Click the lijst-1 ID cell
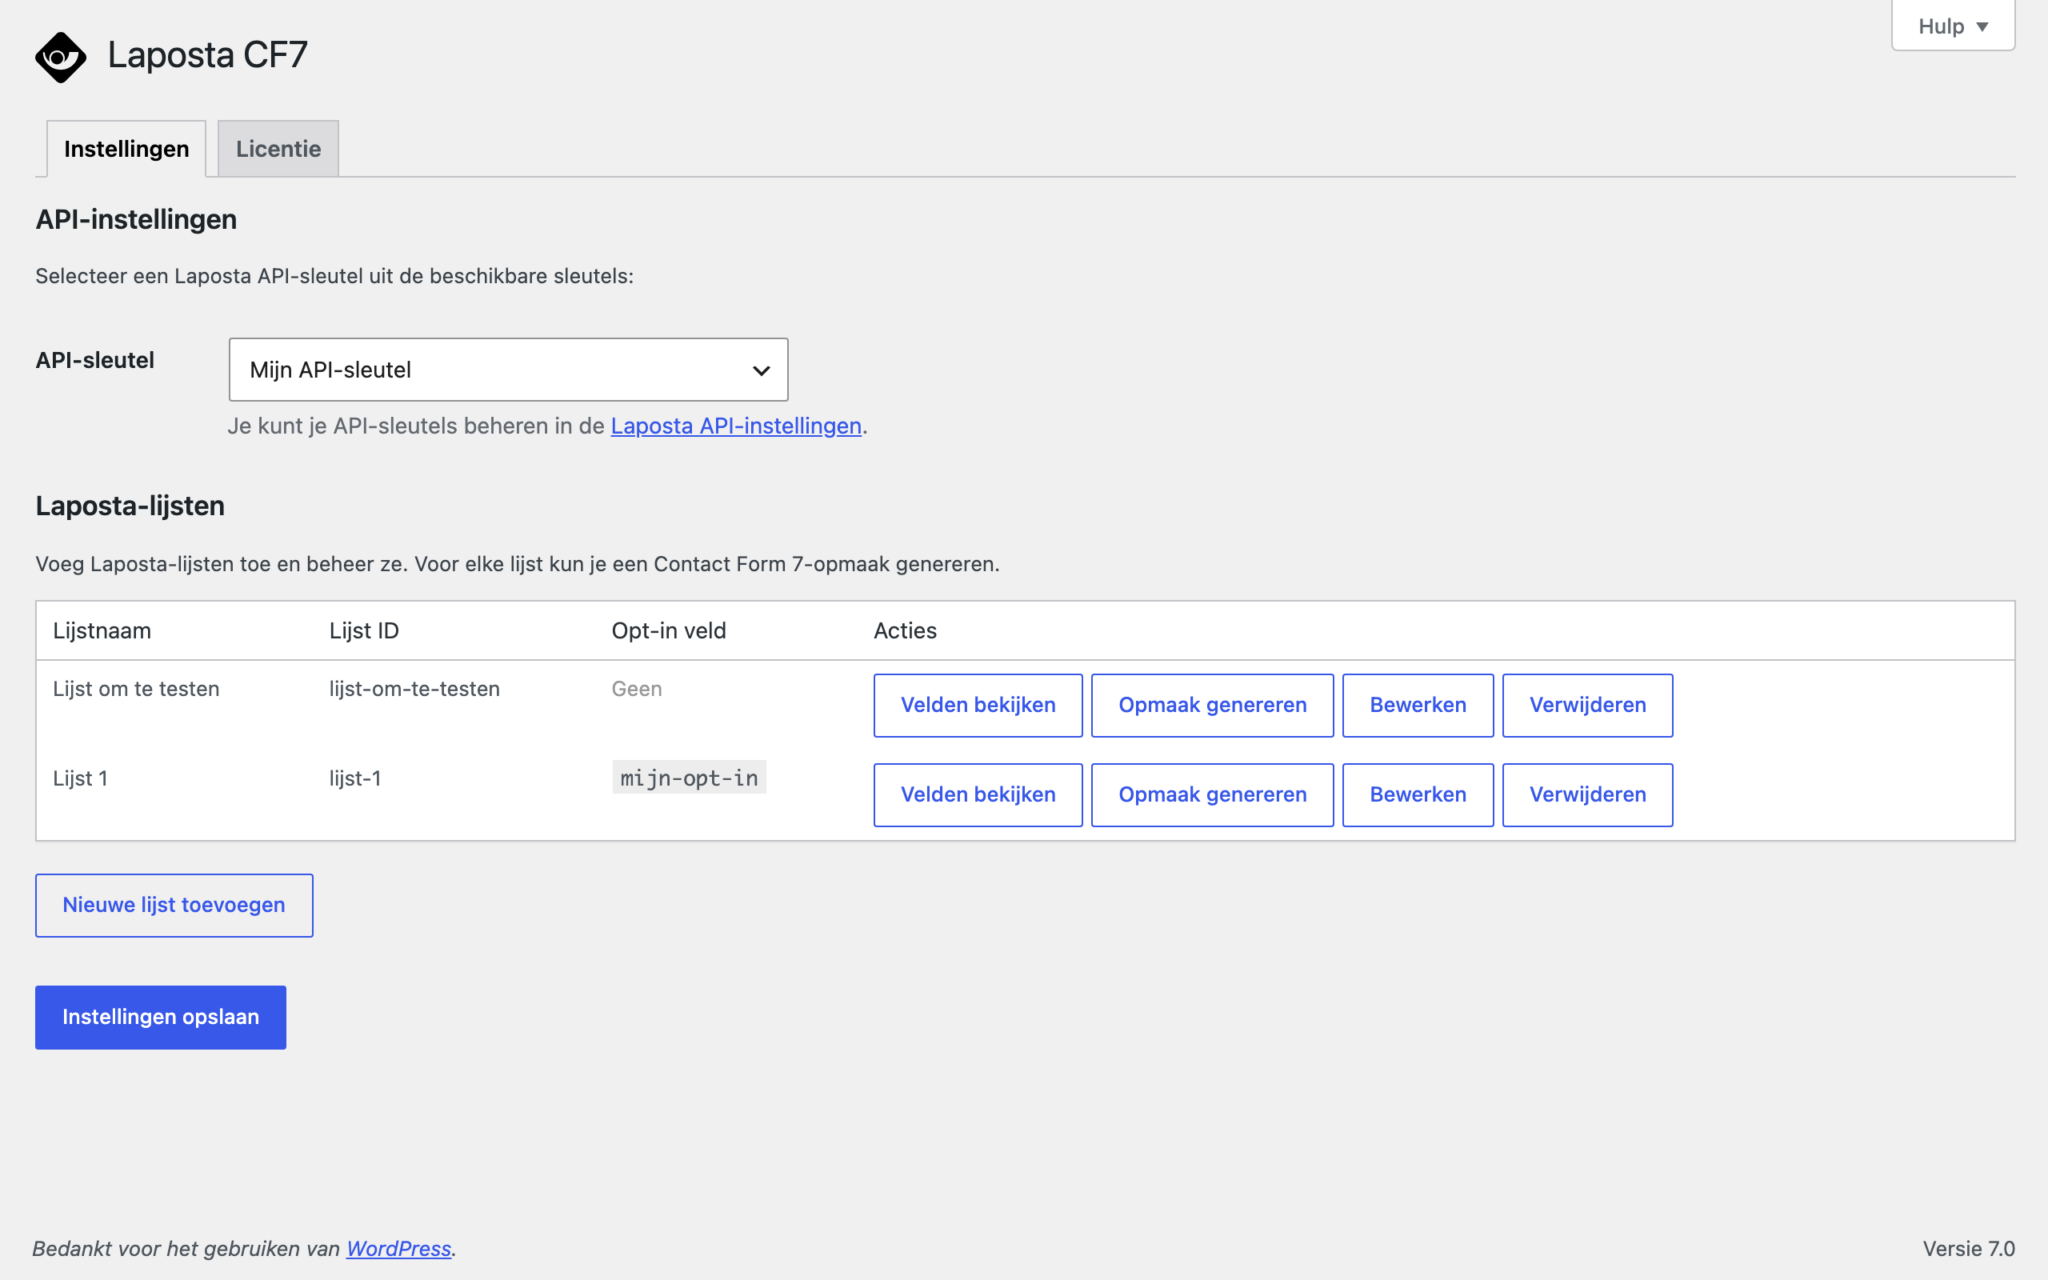Image resolution: width=2048 pixels, height=1280 pixels. pos(355,778)
